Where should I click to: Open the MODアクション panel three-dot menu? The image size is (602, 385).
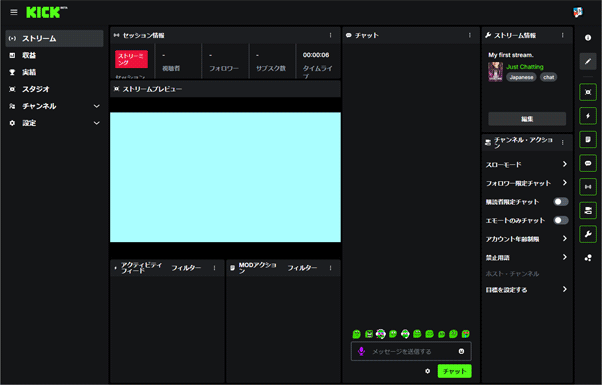click(x=331, y=268)
